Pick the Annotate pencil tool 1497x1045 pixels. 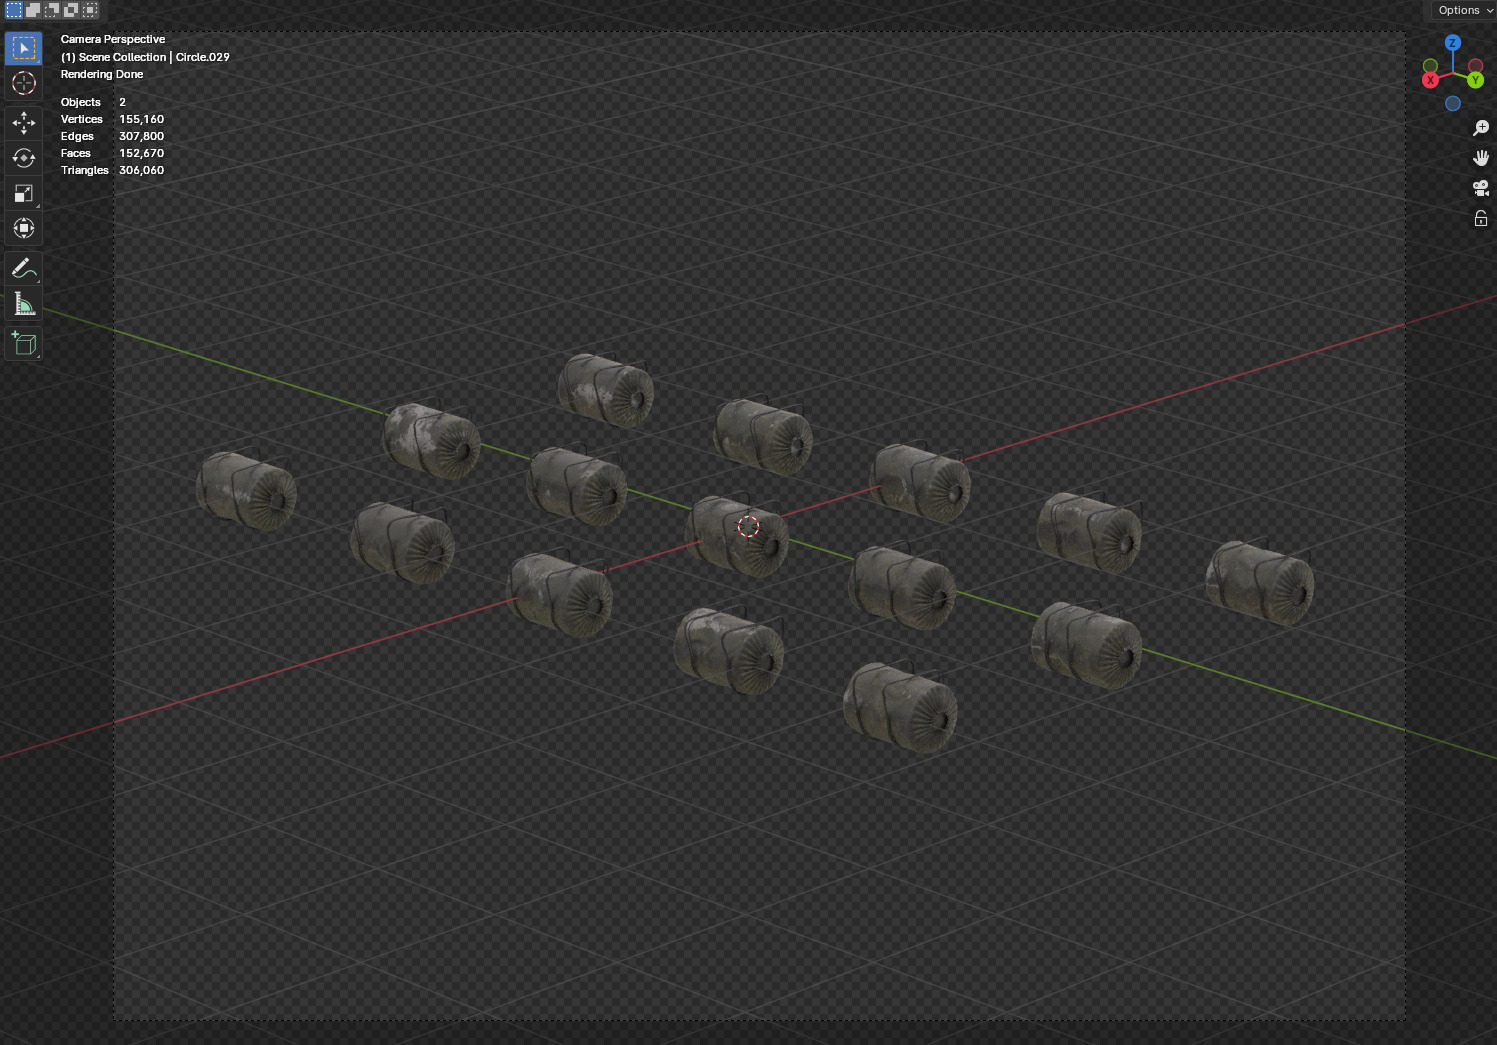click(24, 268)
